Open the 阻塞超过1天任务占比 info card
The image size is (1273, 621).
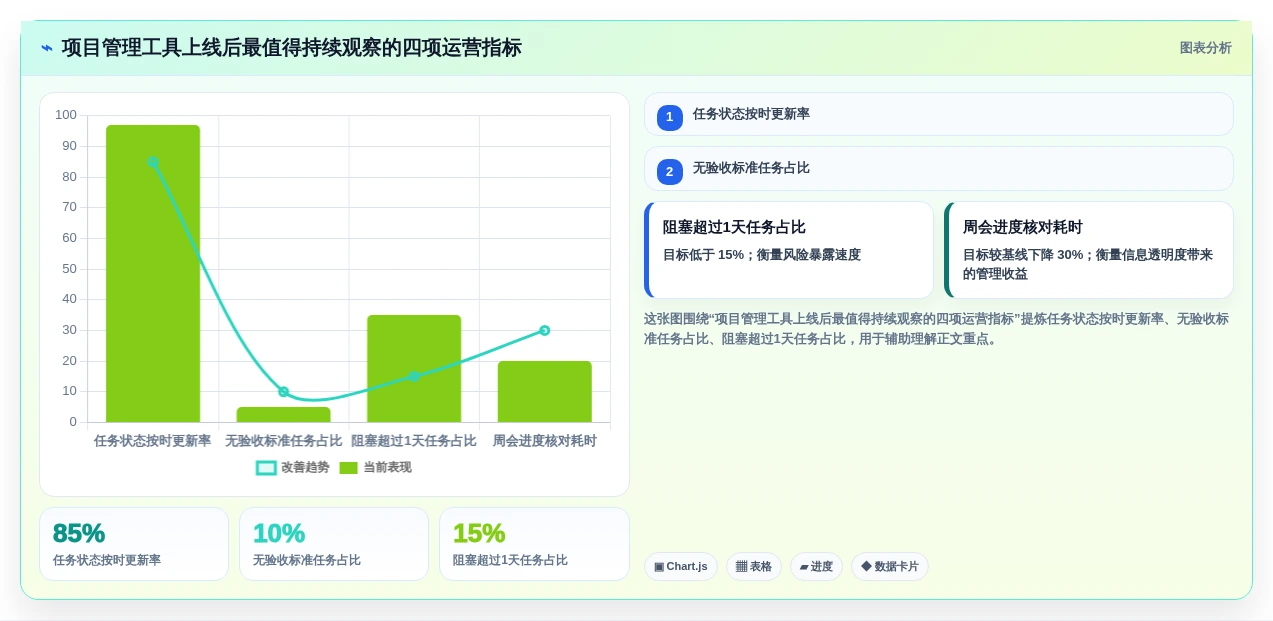(788, 250)
